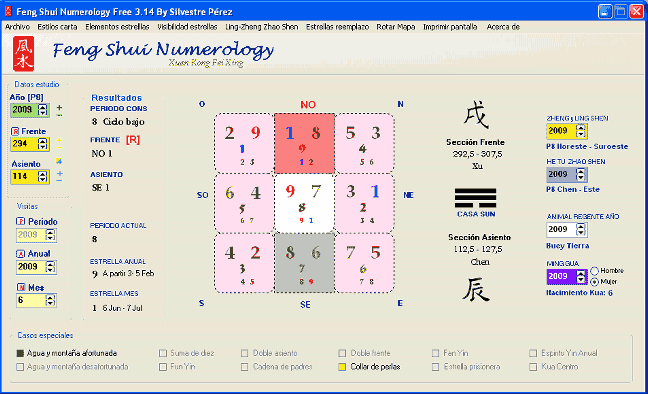Select the Hombre radio button

(x=595, y=271)
